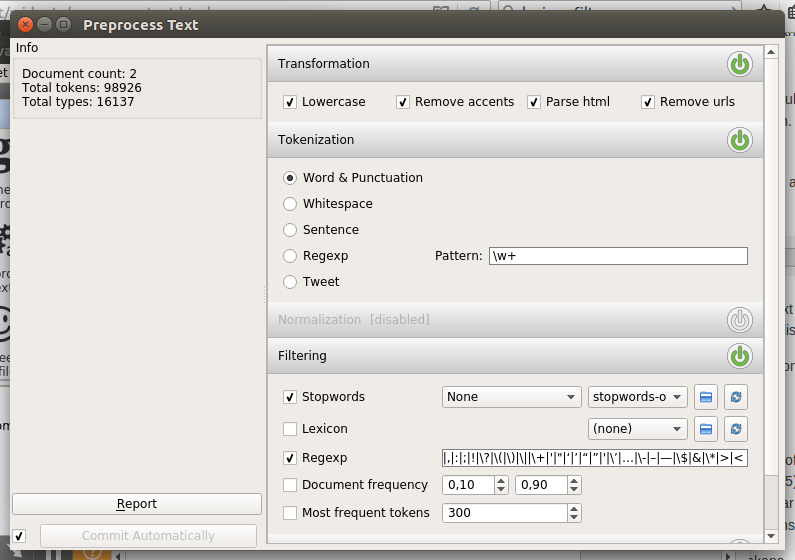Enable the Normalization power button
This screenshot has width=795, height=560.
(x=739, y=320)
